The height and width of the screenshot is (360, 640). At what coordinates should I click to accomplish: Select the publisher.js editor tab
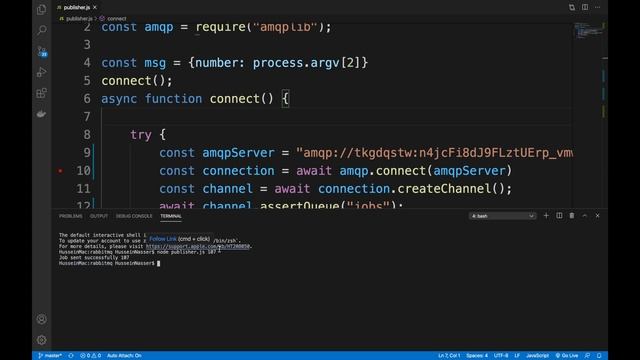[x=76, y=7]
